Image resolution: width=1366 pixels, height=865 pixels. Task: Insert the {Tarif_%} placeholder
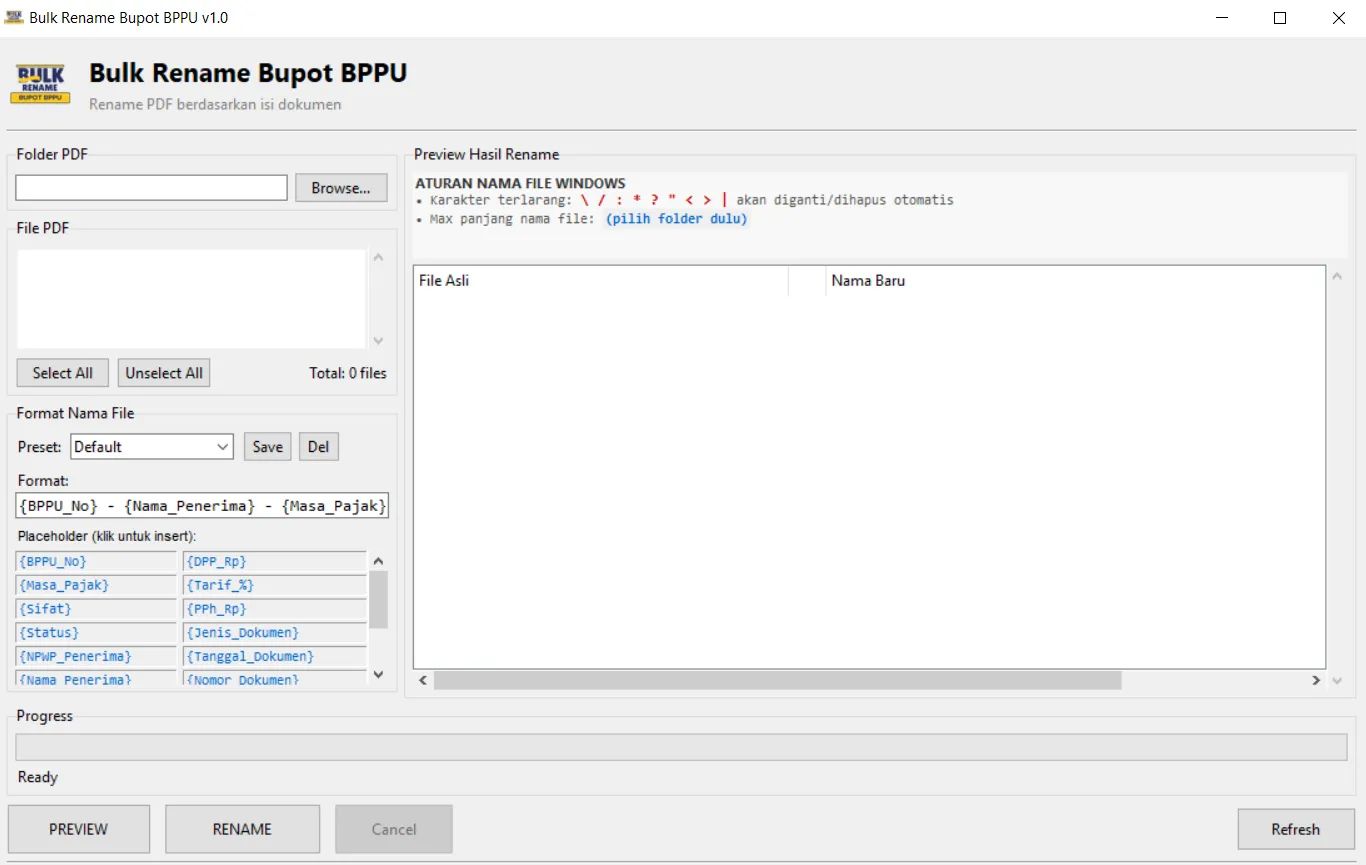pyautogui.click(x=274, y=586)
